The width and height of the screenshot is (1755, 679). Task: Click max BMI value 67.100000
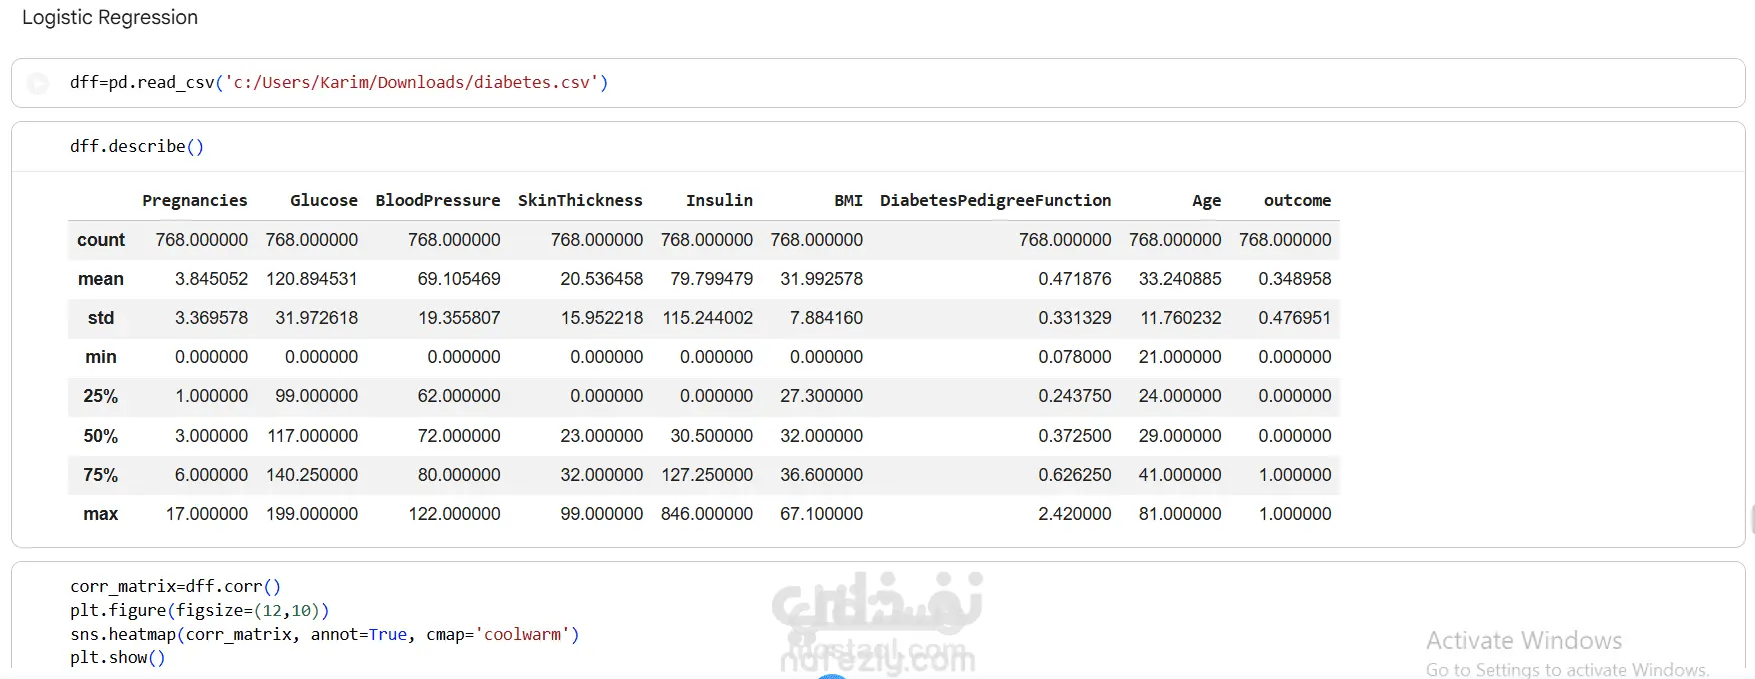[x=822, y=514]
